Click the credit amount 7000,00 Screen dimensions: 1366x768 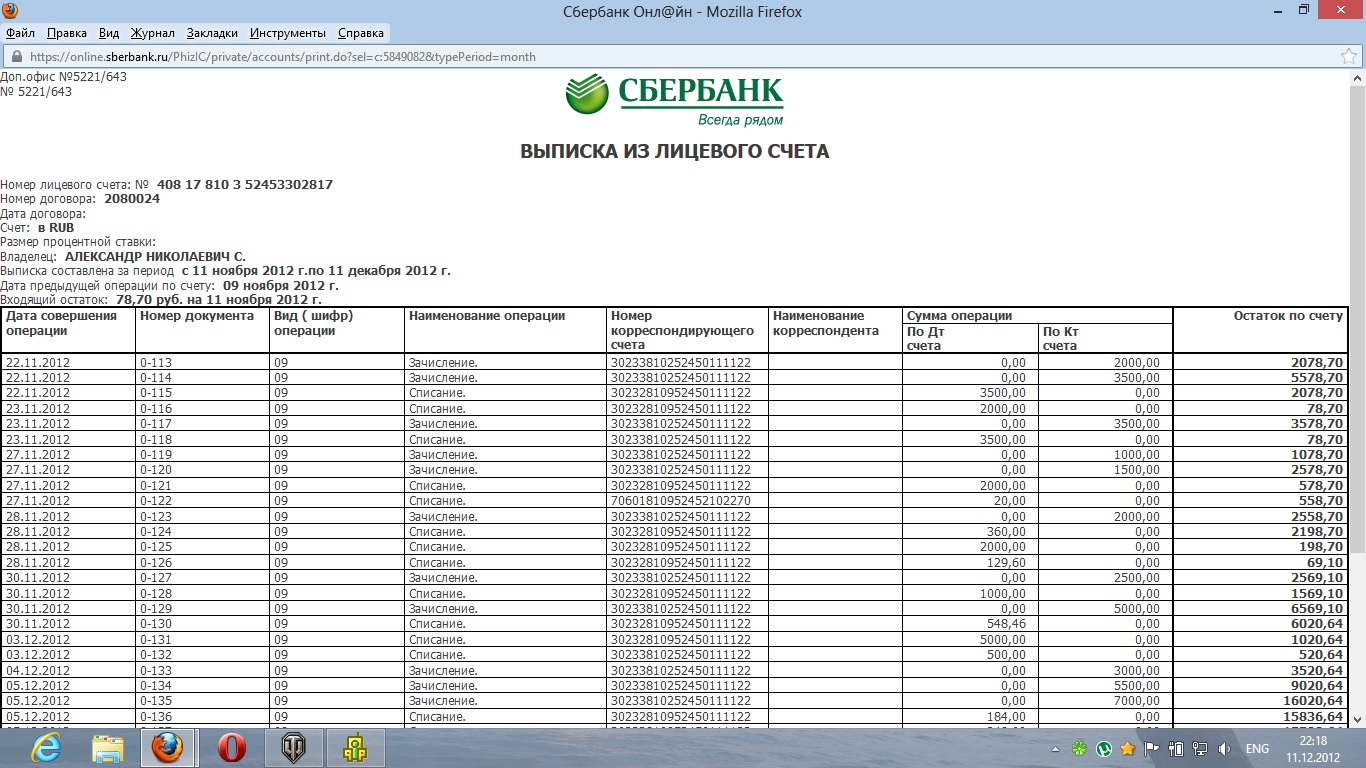[x=1138, y=701]
